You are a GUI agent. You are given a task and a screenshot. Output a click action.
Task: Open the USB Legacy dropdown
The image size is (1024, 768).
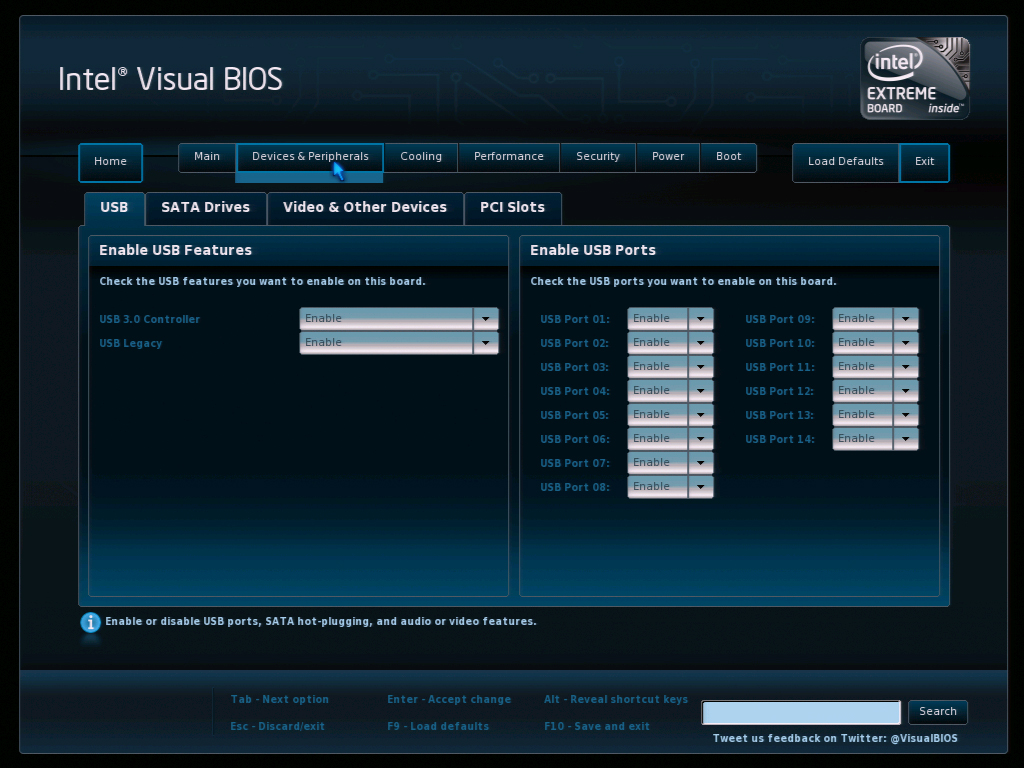pos(485,342)
